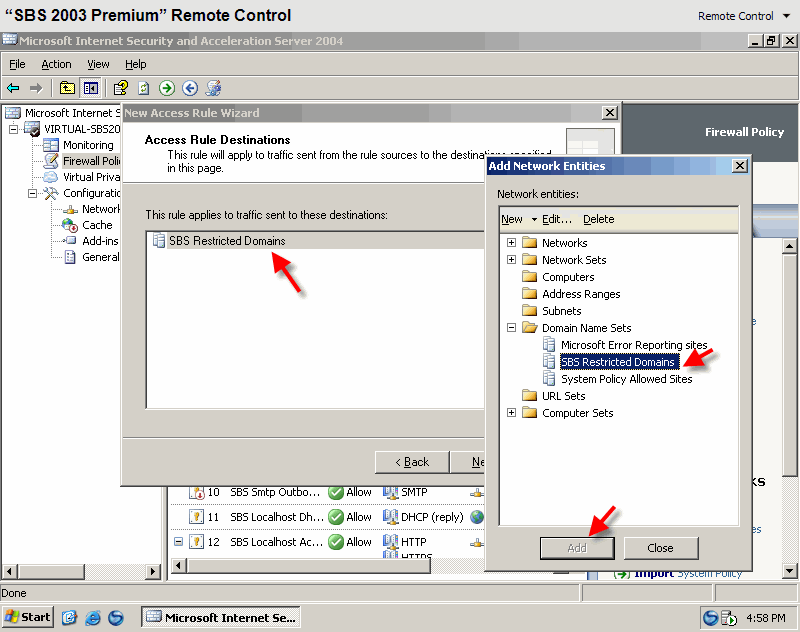The width and height of the screenshot is (800, 632).
Task: Select System Policy Allowed Sites entry
Action: pyautogui.click(x=627, y=379)
